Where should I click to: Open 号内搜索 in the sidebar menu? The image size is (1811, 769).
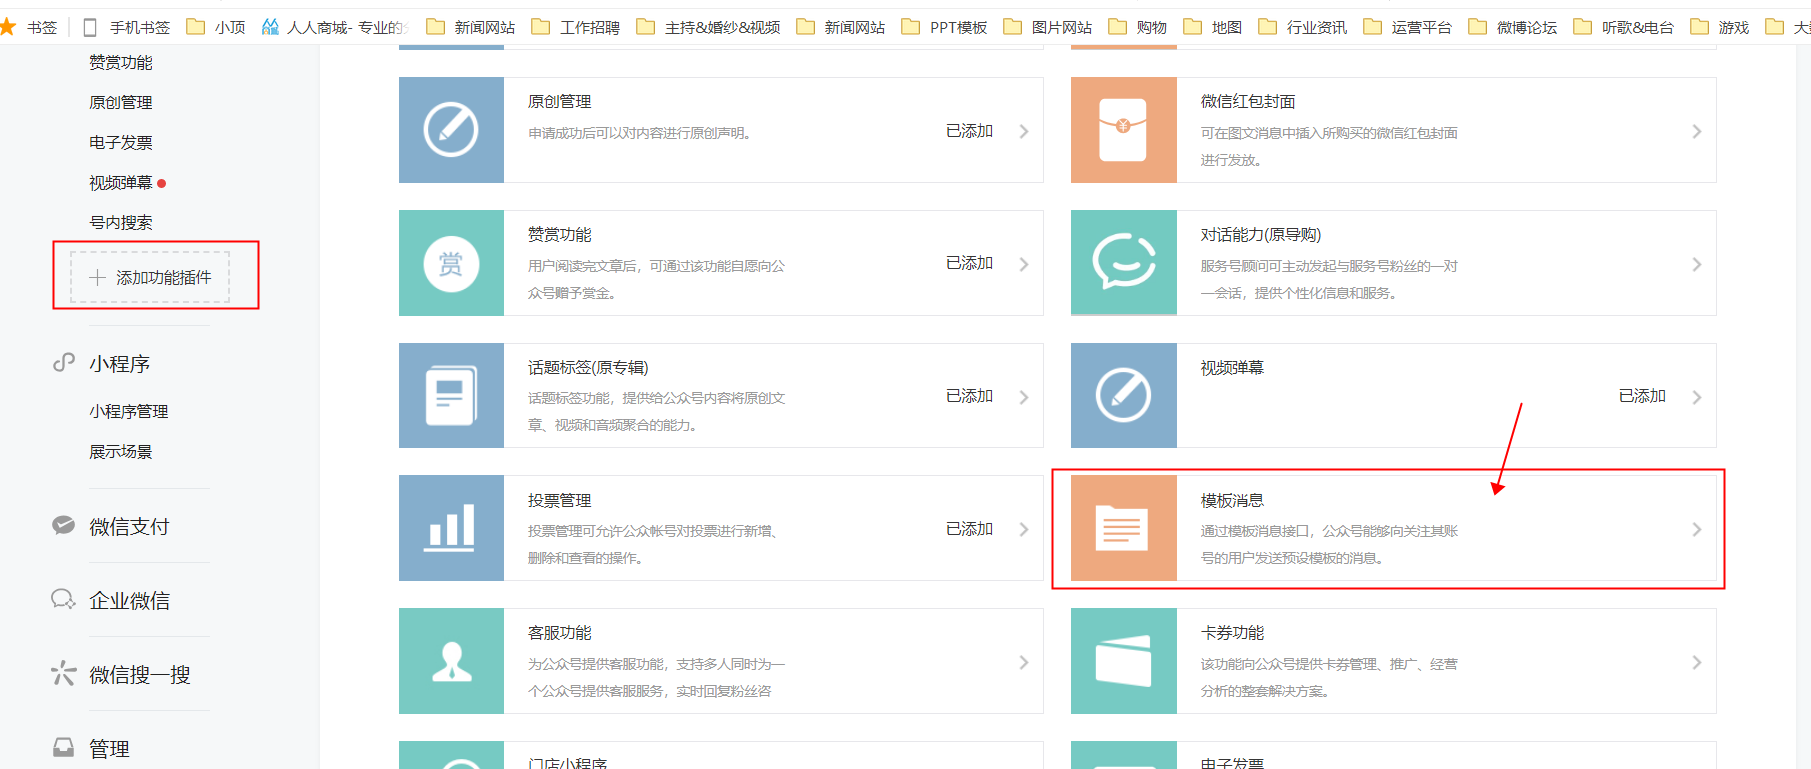point(121,222)
